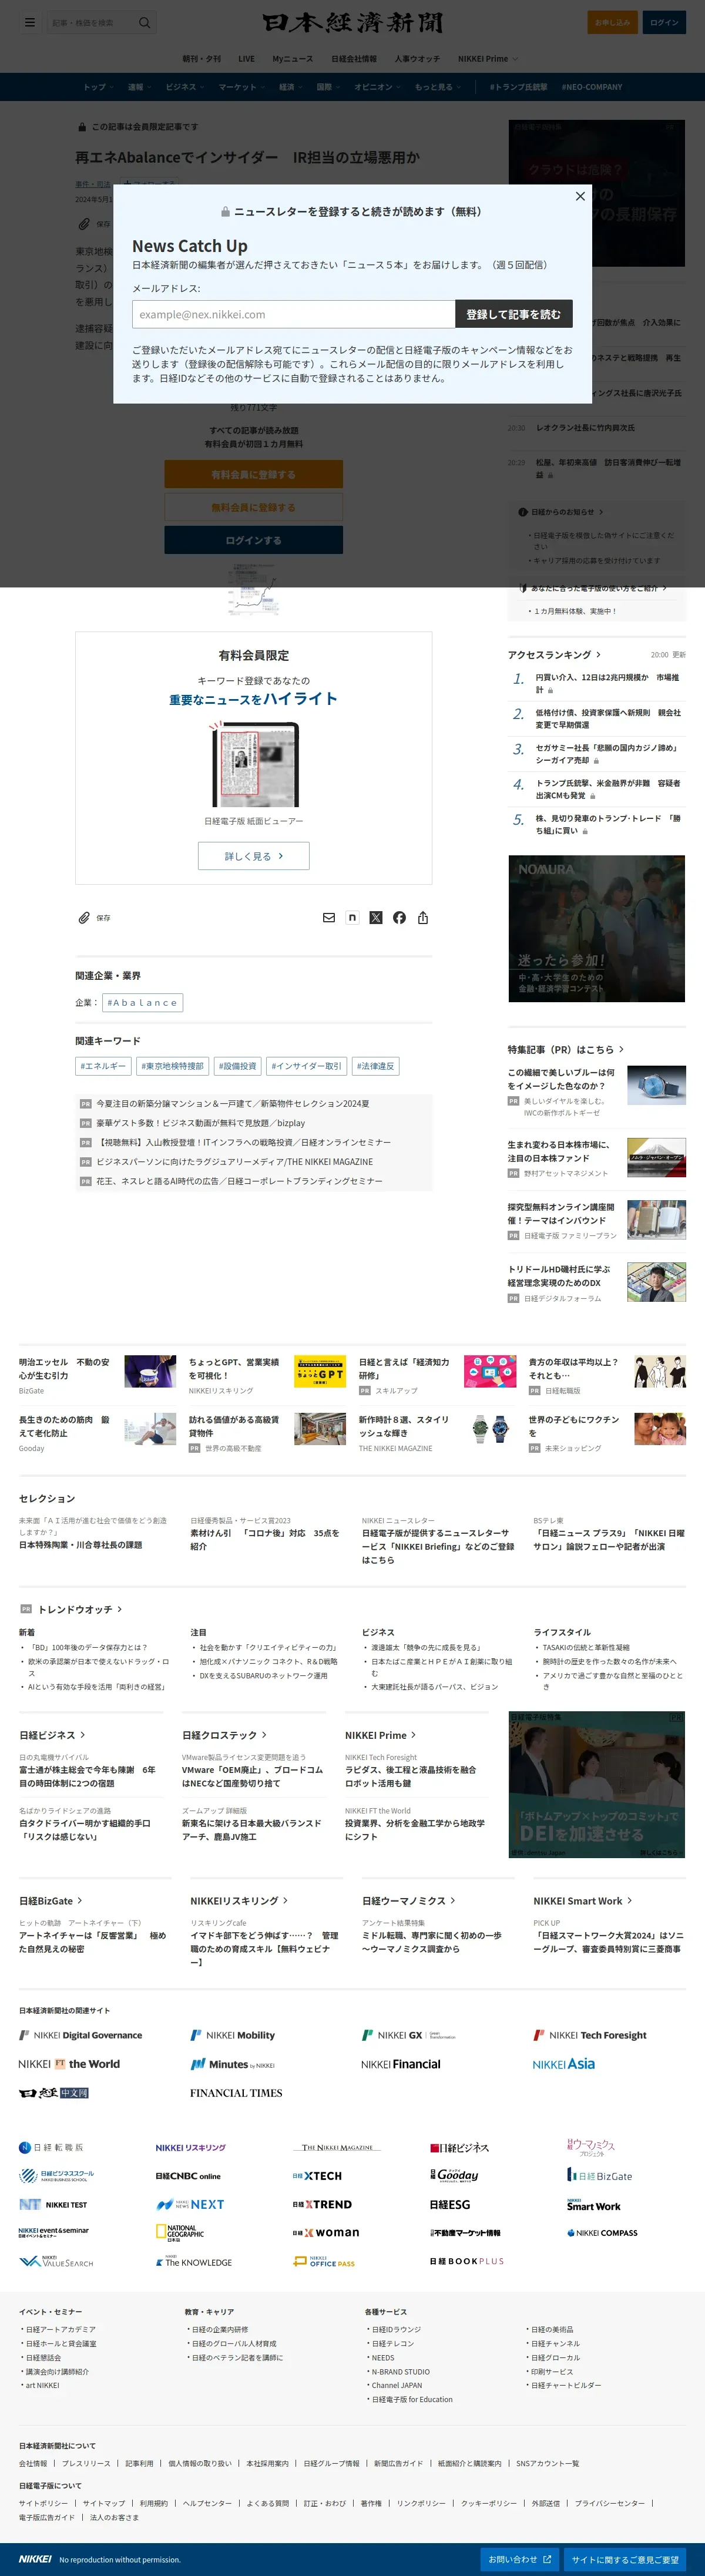Open 朝刊・夕刊 in top menu

(201, 59)
